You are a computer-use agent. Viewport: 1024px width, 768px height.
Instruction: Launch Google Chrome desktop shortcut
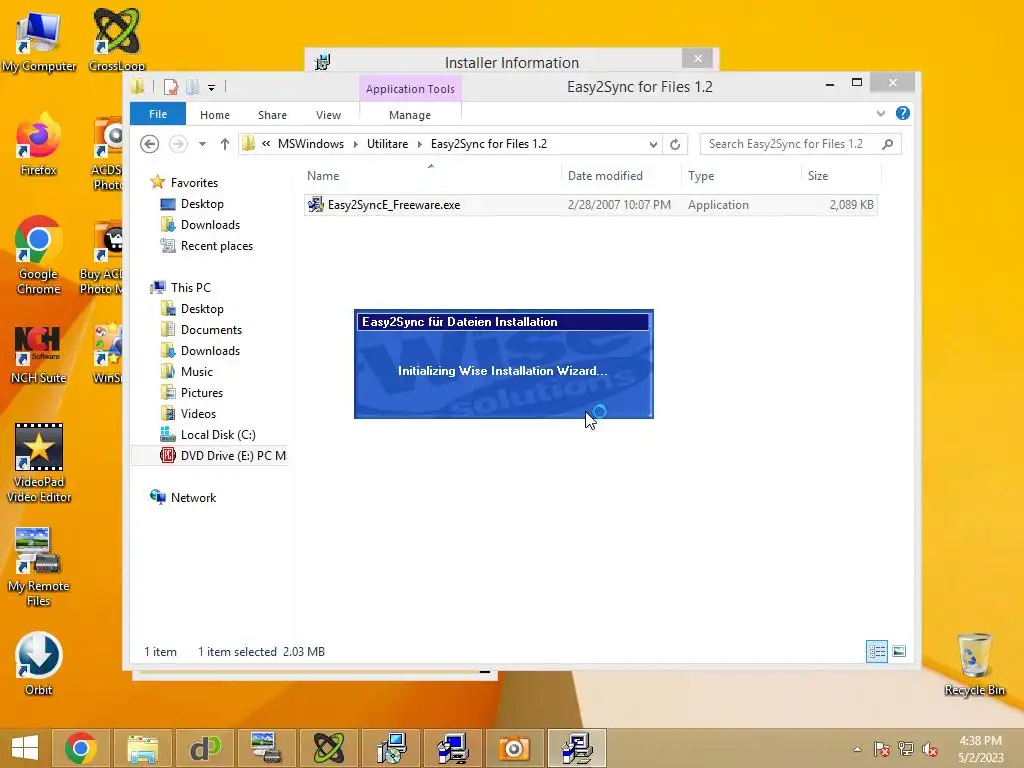pos(39,255)
